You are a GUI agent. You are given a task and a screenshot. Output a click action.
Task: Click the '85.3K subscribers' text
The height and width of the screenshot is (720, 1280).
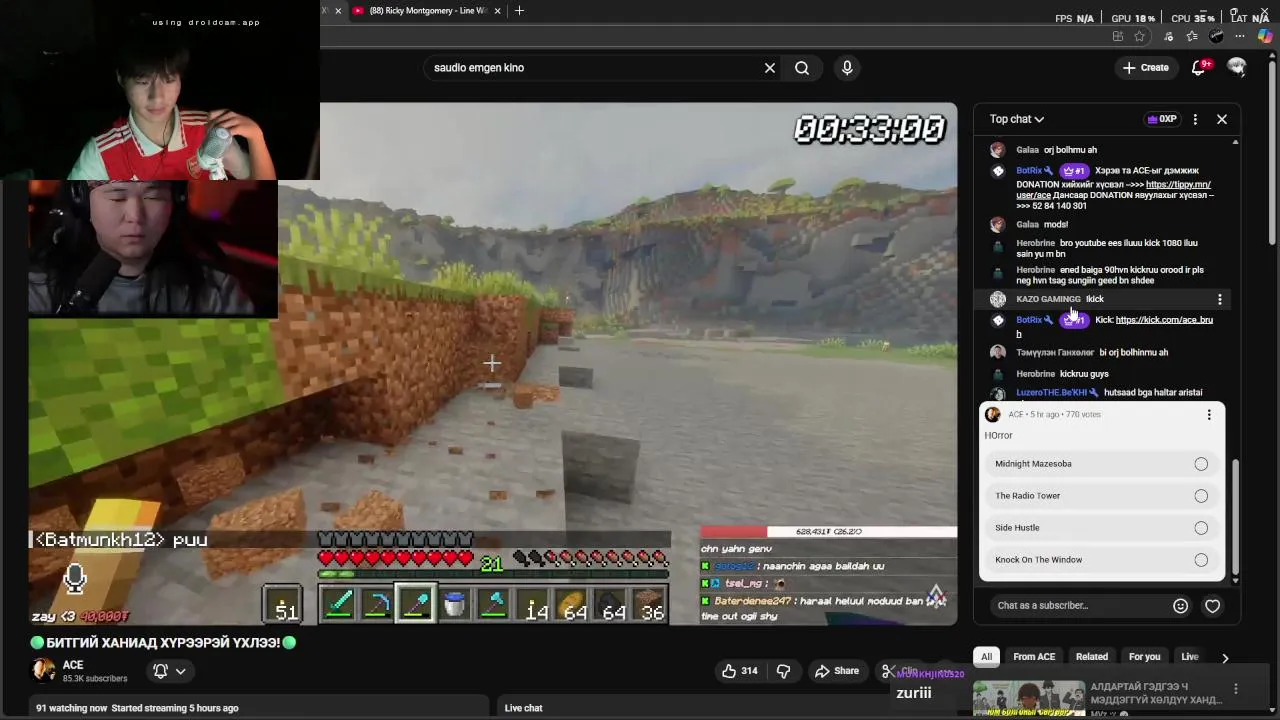pyautogui.click(x=94, y=679)
